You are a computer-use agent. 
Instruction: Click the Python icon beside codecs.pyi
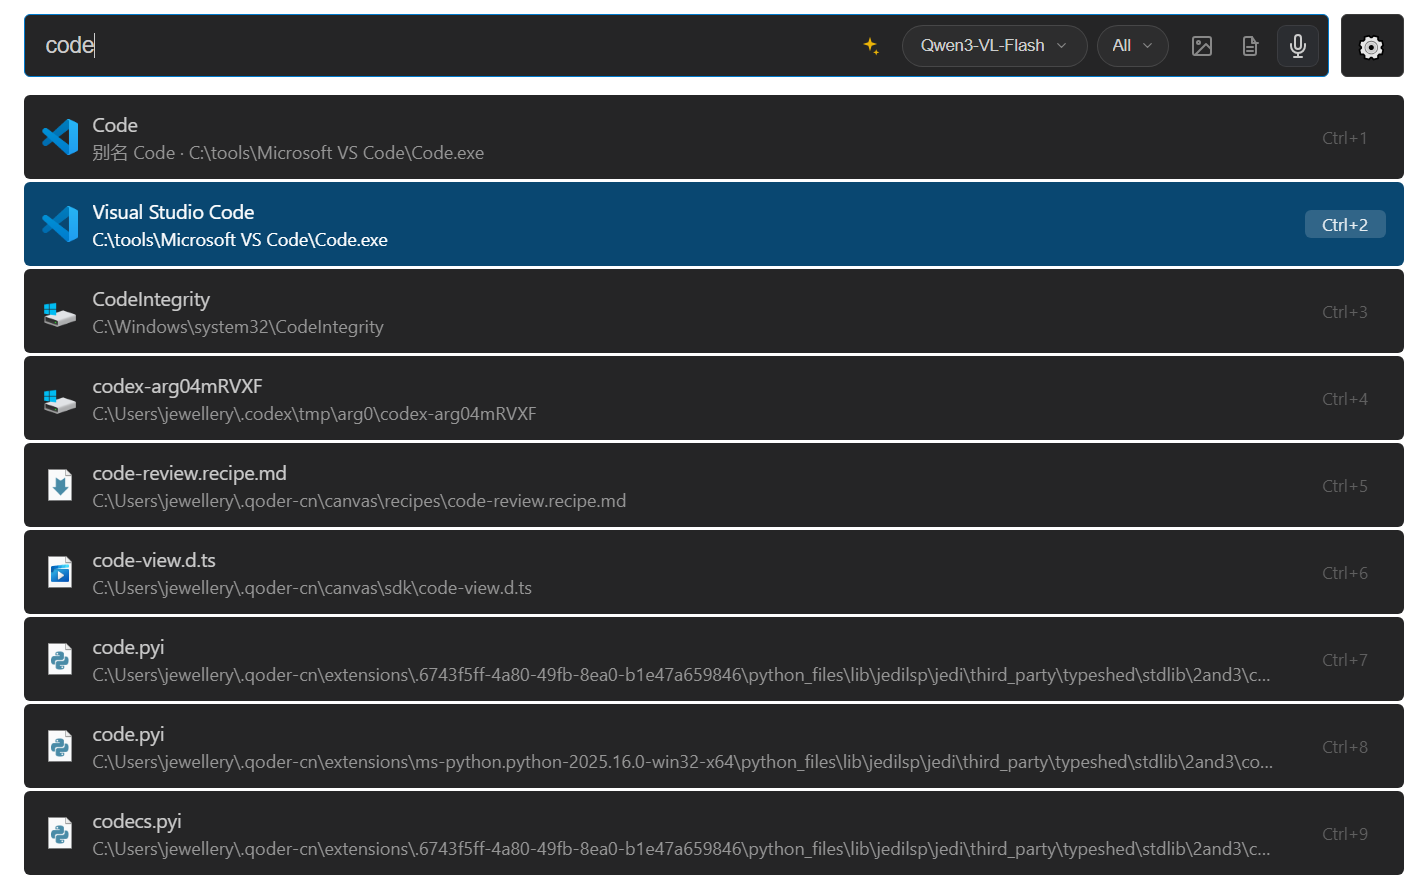60,833
